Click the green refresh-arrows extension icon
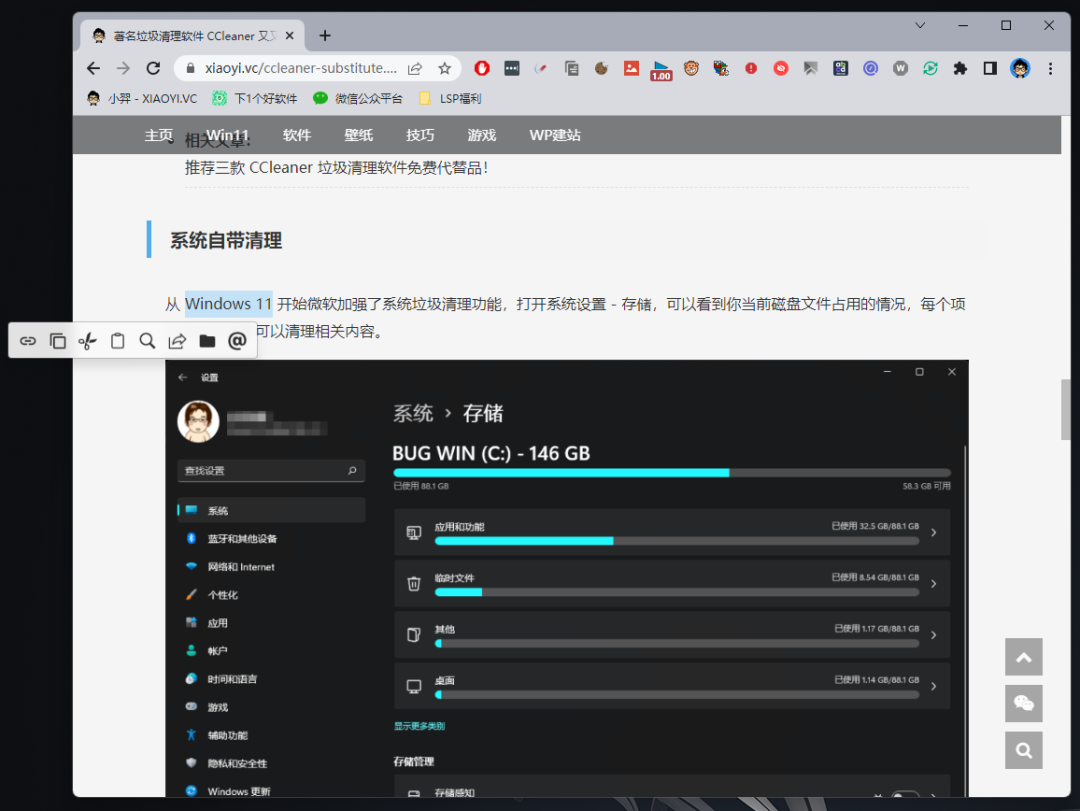The image size is (1080, 811). pyautogui.click(x=930, y=68)
